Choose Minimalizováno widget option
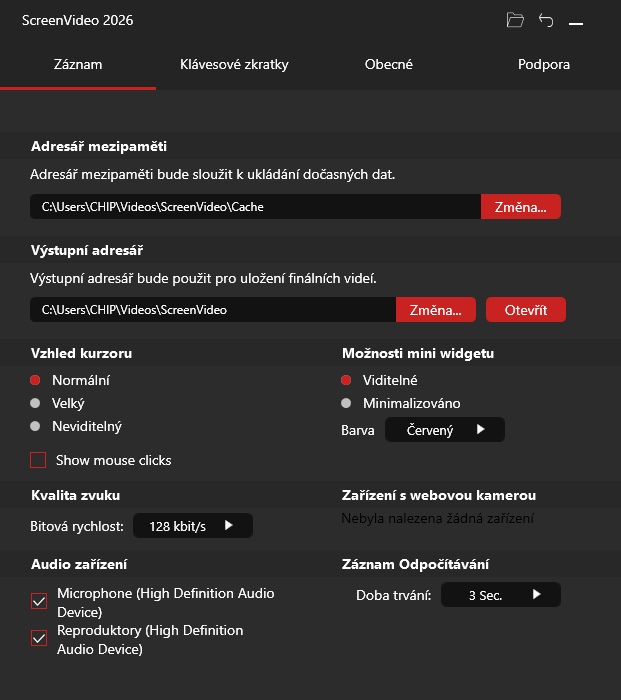Image resolution: width=621 pixels, height=700 pixels. (x=400, y=404)
